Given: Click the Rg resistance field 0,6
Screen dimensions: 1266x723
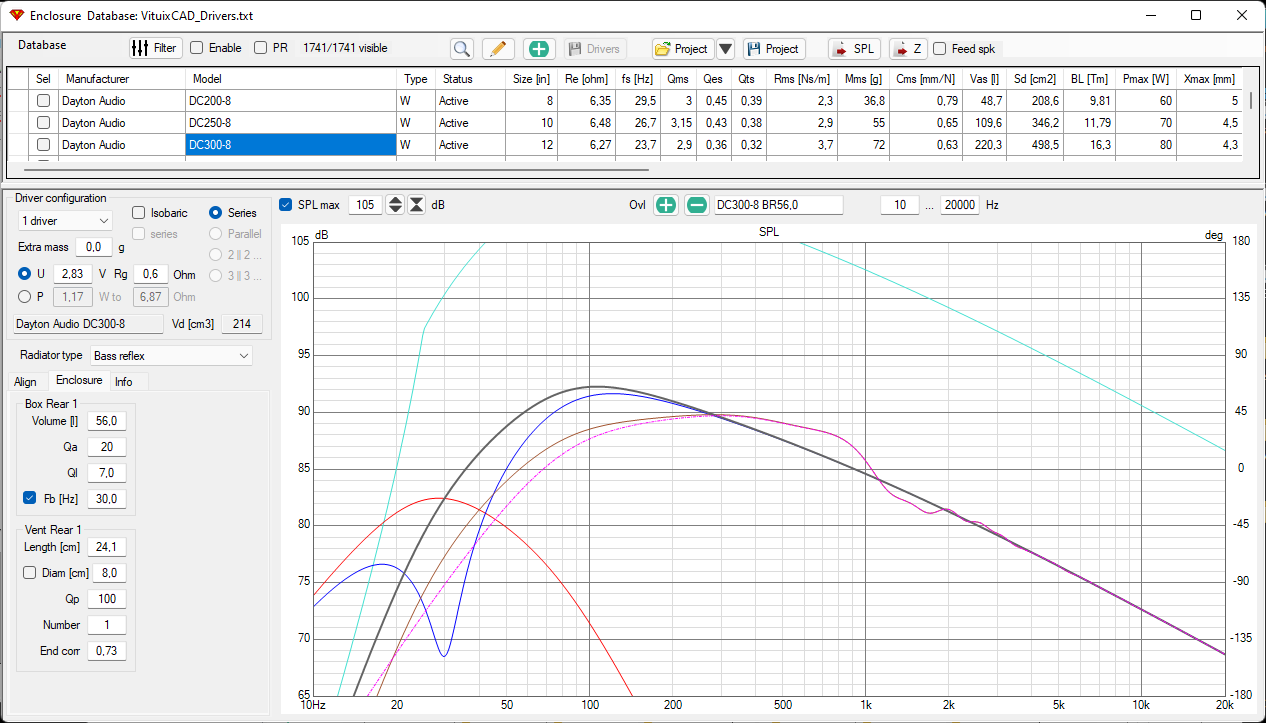Looking at the screenshot, I should click(152, 274).
